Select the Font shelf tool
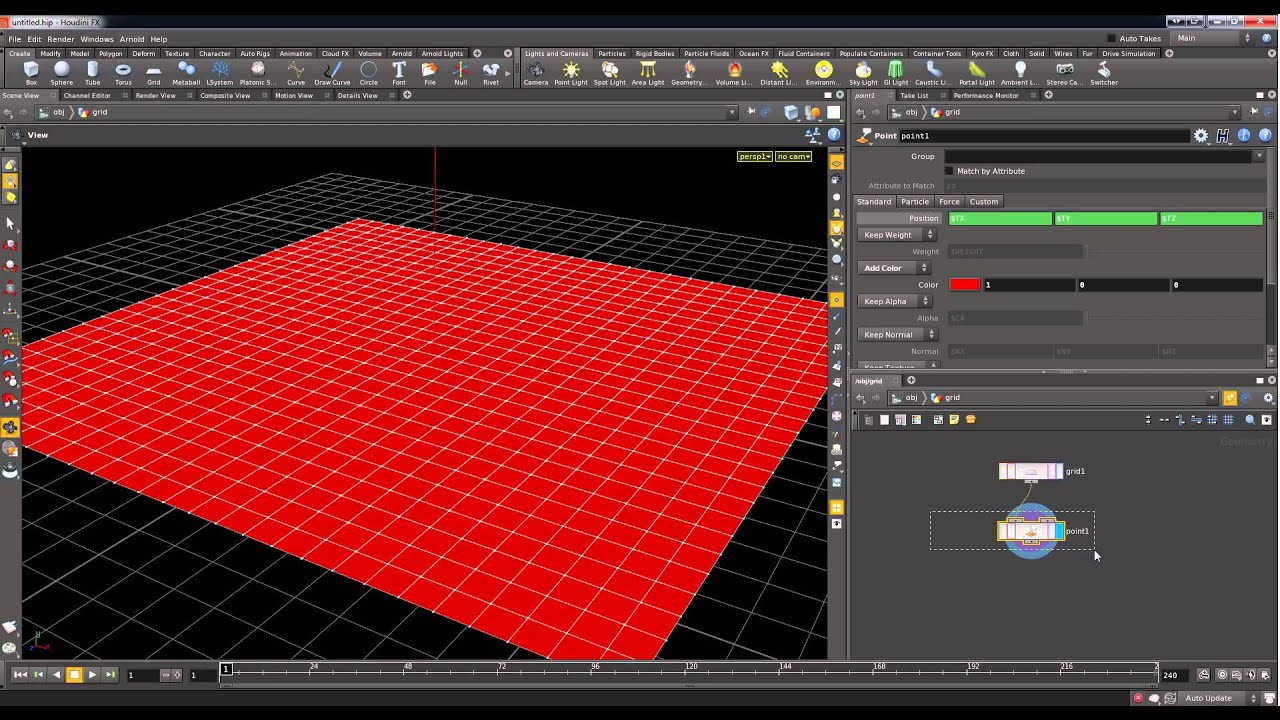The image size is (1280, 720). [399, 73]
